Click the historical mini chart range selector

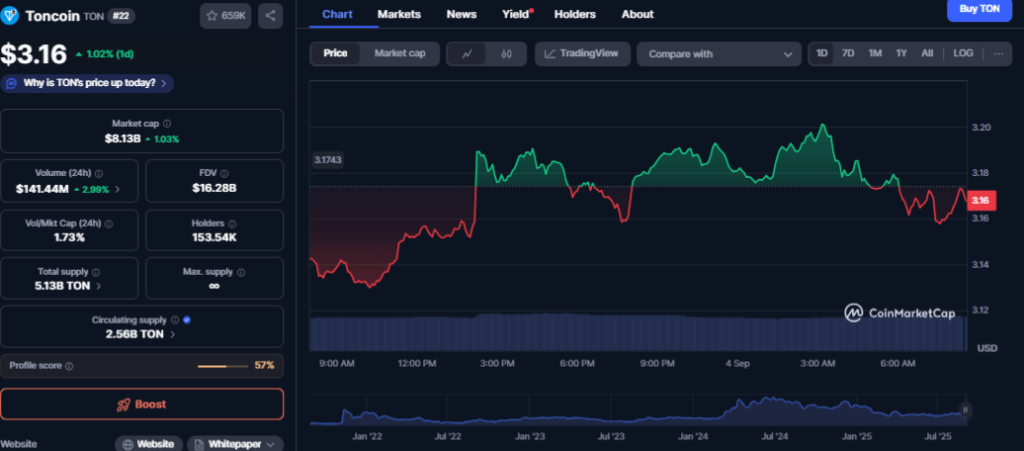pos(637,411)
